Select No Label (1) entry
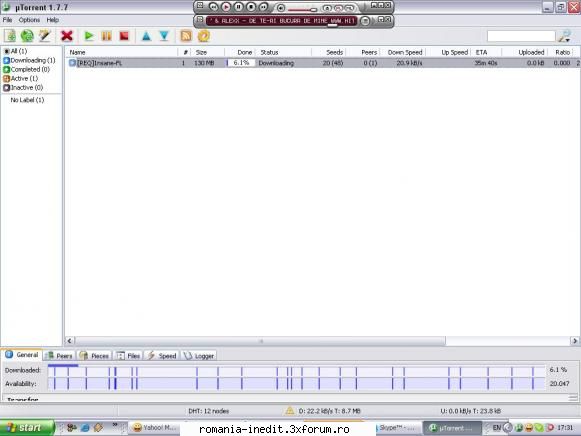This screenshot has width=581, height=436. coord(27,100)
